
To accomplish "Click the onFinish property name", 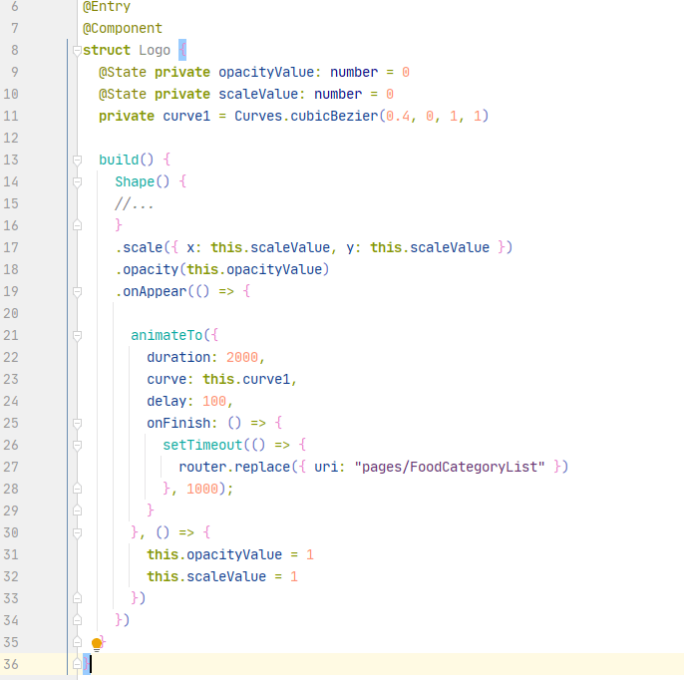I will [178, 423].
